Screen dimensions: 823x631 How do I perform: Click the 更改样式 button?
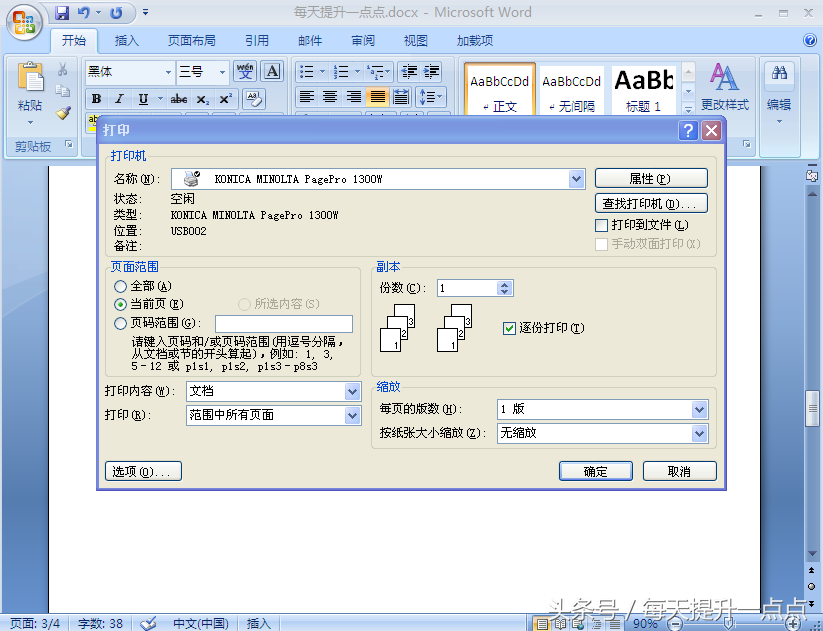click(x=725, y=88)
